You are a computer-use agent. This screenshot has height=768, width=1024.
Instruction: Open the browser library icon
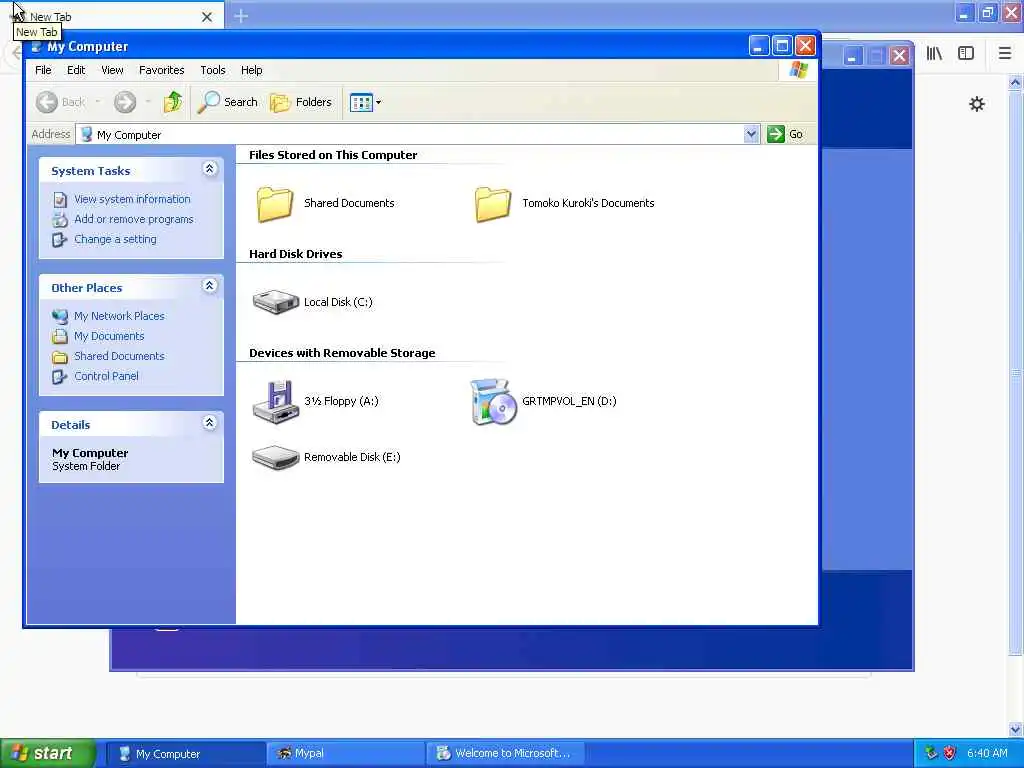click(934, 54)
